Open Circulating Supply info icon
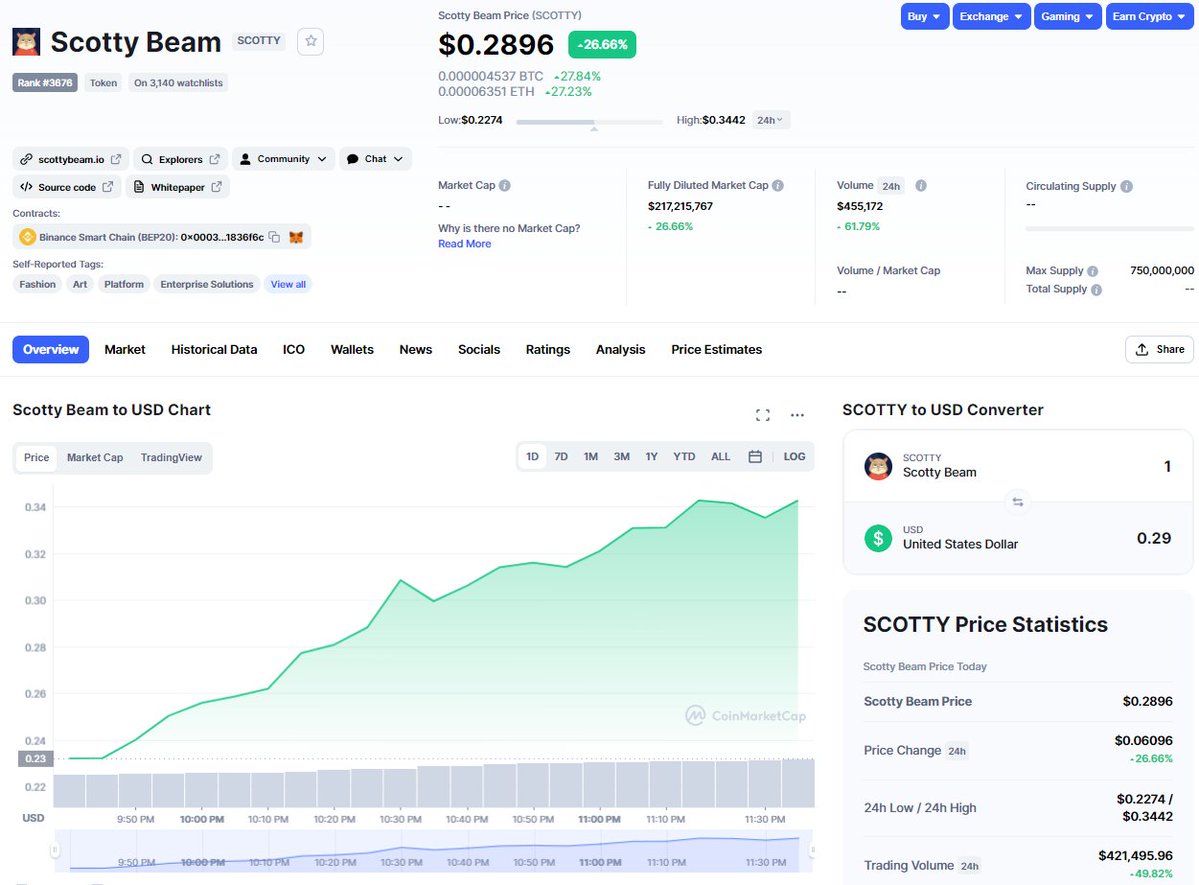This screenshot has width=1199, height=885. [1126, 186]
